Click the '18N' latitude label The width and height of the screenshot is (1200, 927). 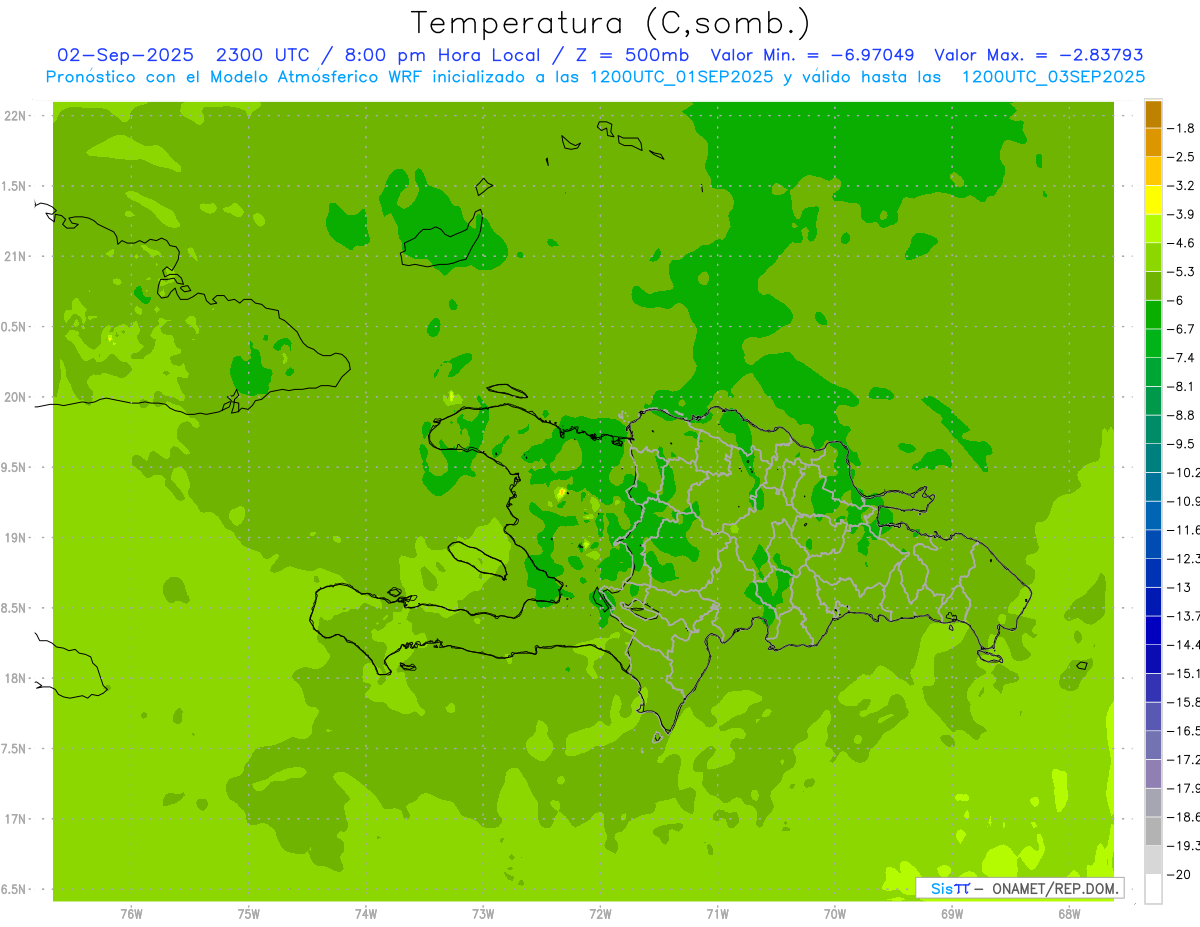coord(15,679)
